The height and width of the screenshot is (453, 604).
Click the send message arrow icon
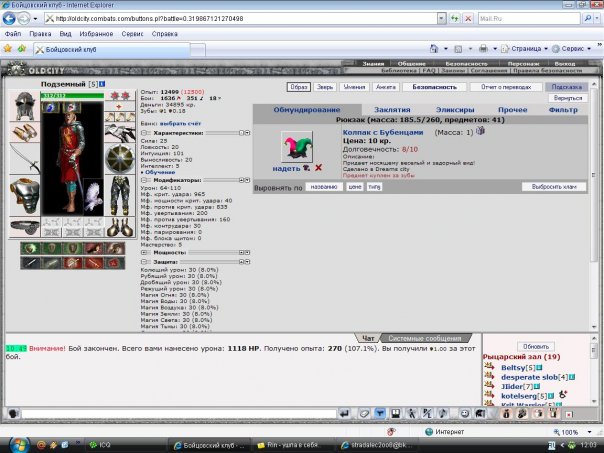[344, 413]
